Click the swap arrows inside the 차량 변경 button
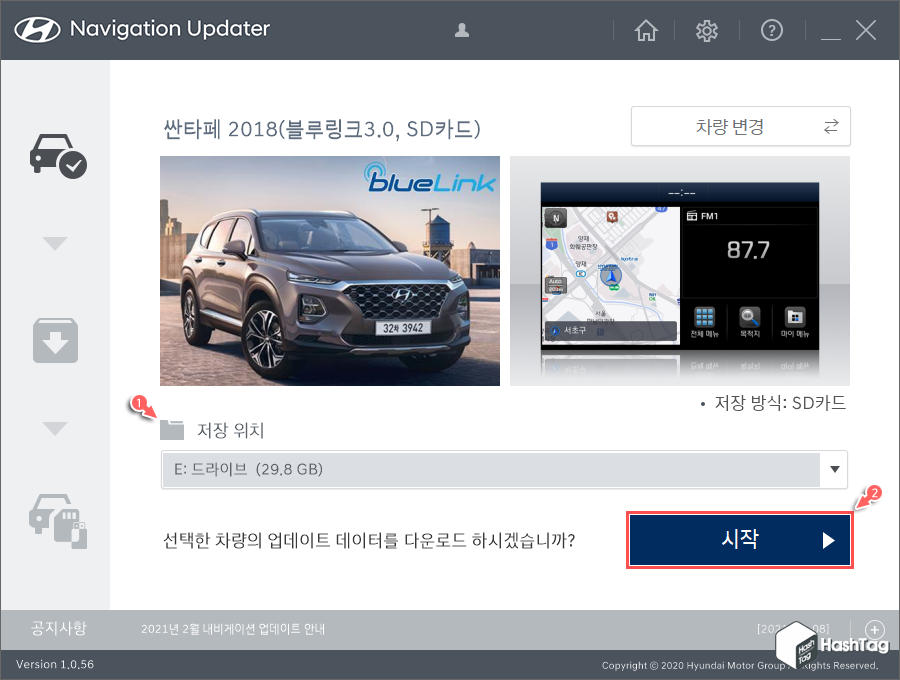 click(830, 126)
